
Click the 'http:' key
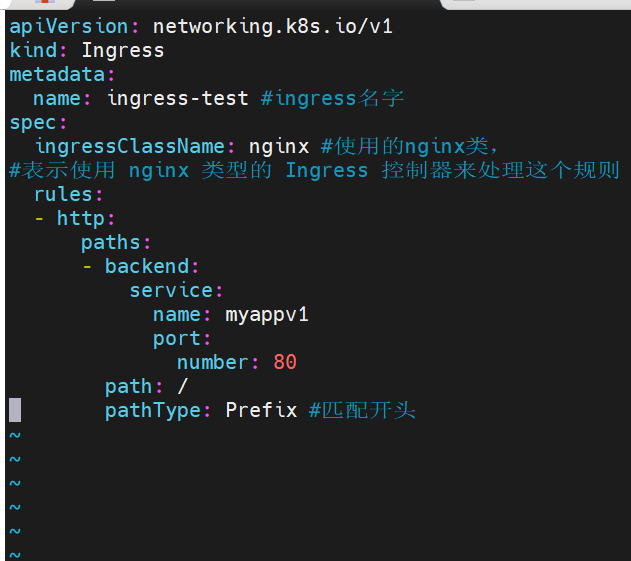[86, 219]
